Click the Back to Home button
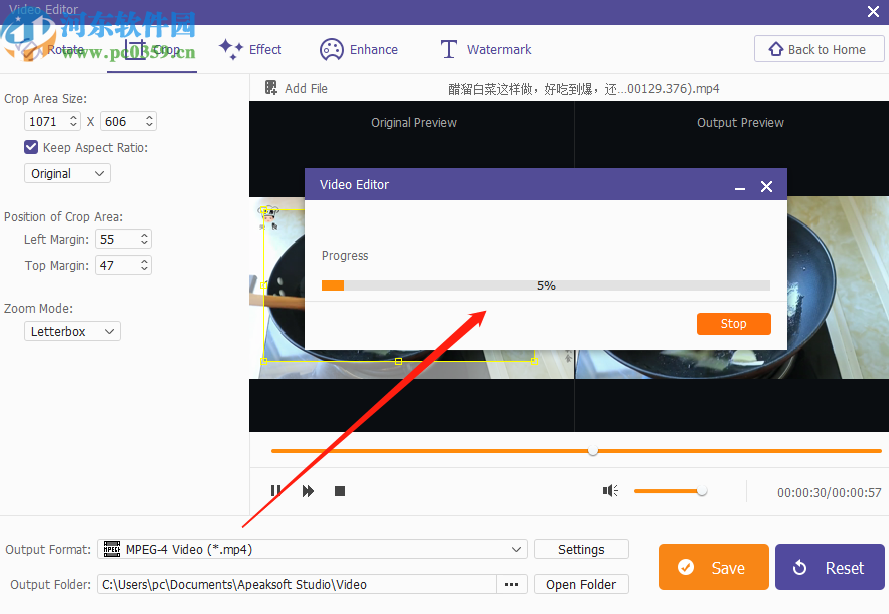The image size is (889, 614). (x=819, y=49)
